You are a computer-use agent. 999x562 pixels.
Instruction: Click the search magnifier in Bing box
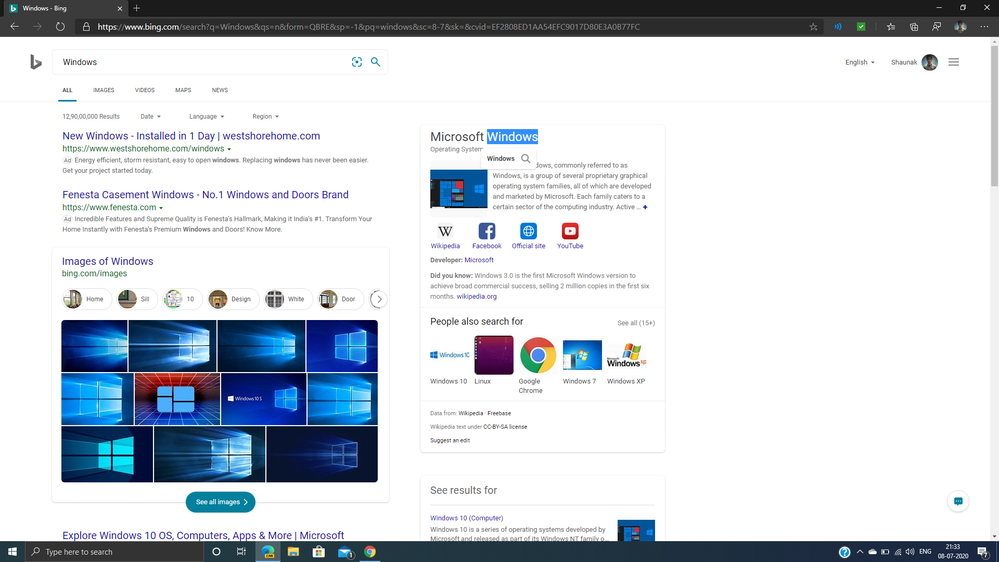click(x=375, y=62)
